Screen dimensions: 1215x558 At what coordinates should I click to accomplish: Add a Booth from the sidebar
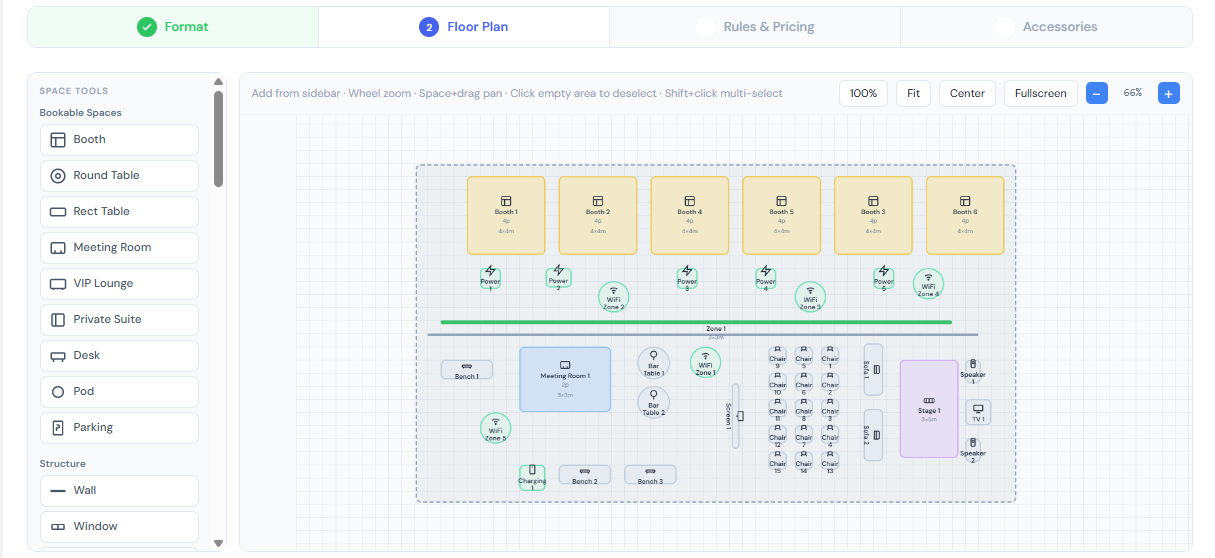[119, 140]
